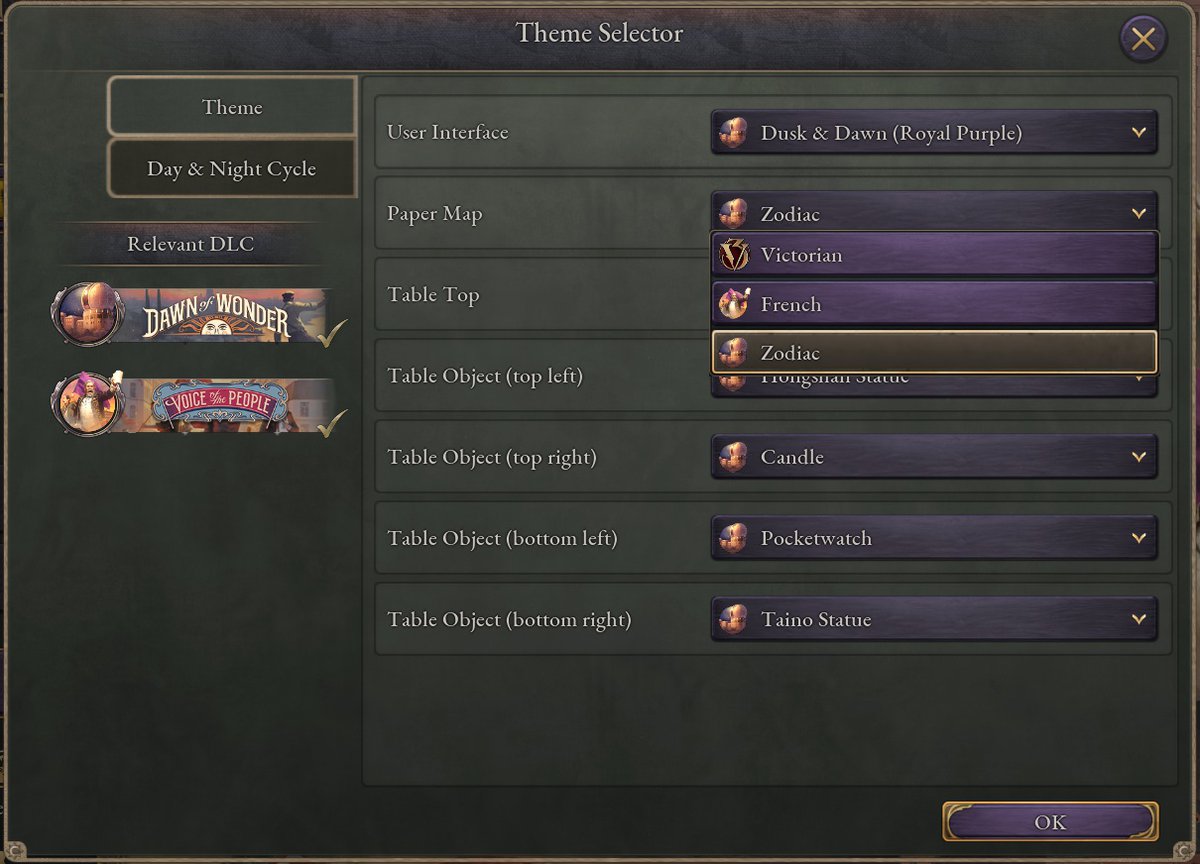
Task: Open the Day & Night Cycle tab
Action: pyautogui.click(x=232, y=169)
